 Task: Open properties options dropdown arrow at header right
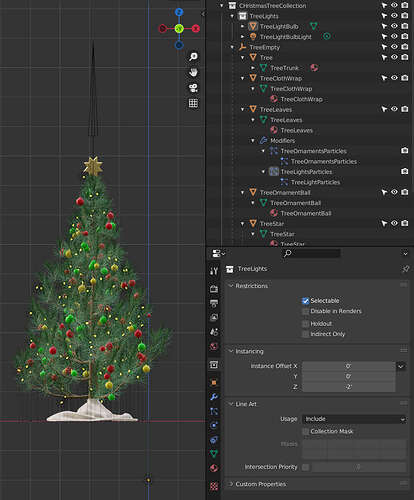405,254
